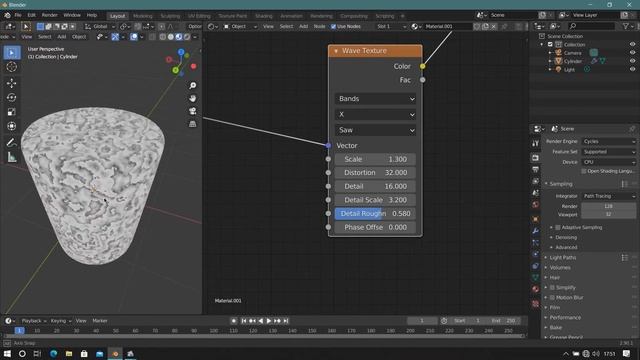Image resolution: width=640 pixels, height=360 pixels.
Task: Activate the Rotate tool
Action: pyautogui.click(x=11, y=98)
